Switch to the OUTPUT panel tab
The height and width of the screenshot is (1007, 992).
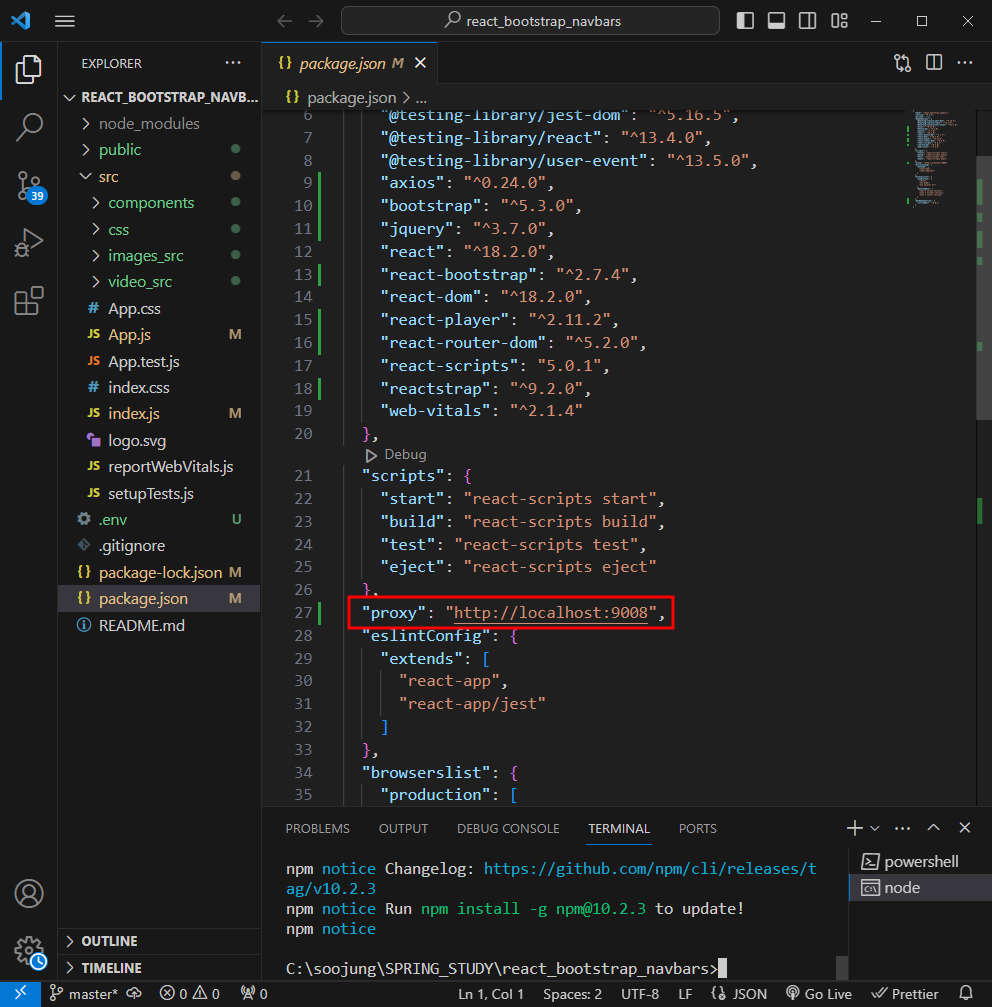point(403,828)
